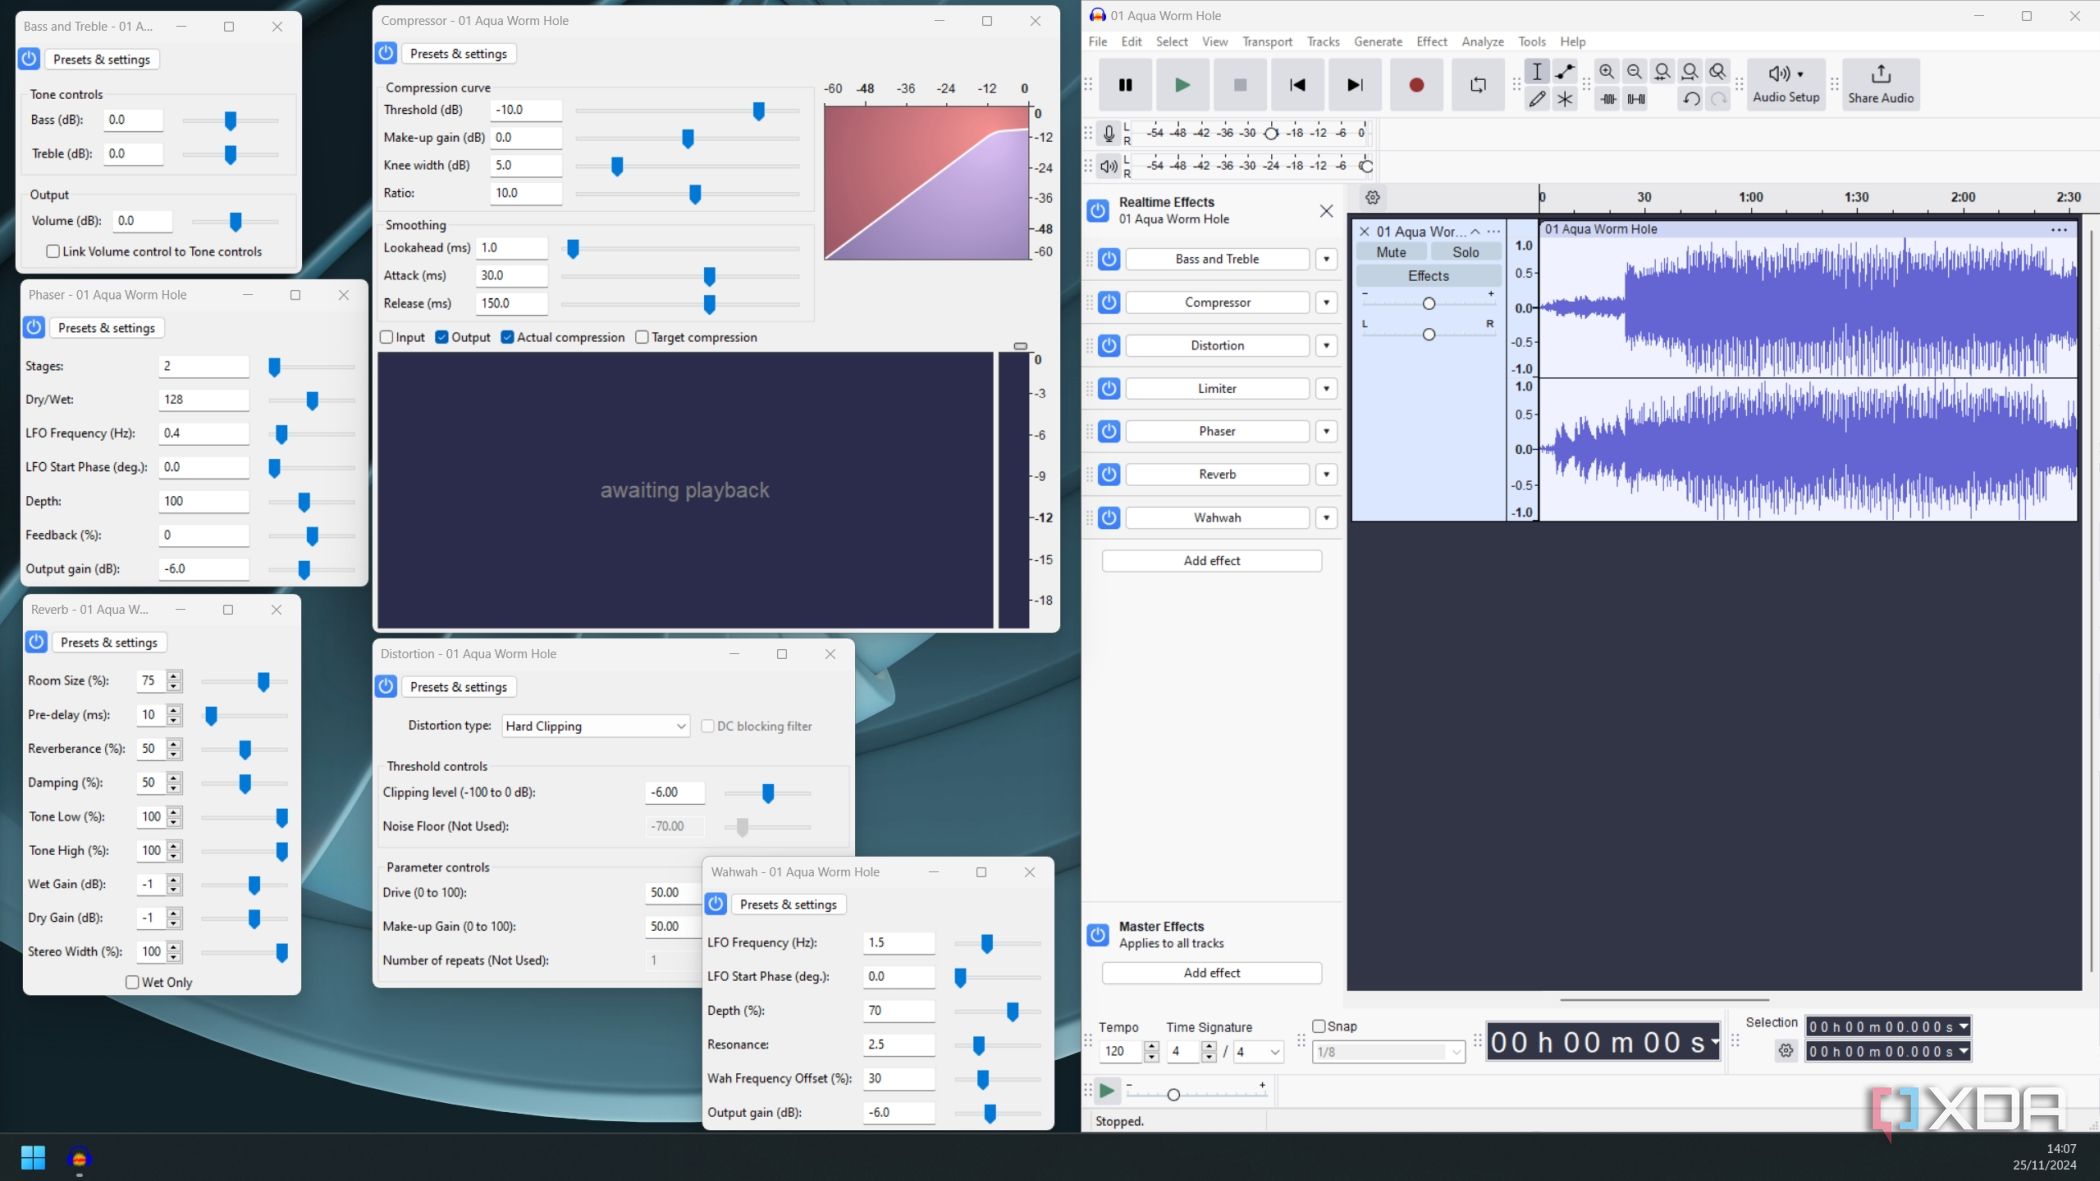Viewport: 2100px width, 1181px height.
Task: Expand the Limiter effect dropdown arrow
Action: coord(1326,389)
